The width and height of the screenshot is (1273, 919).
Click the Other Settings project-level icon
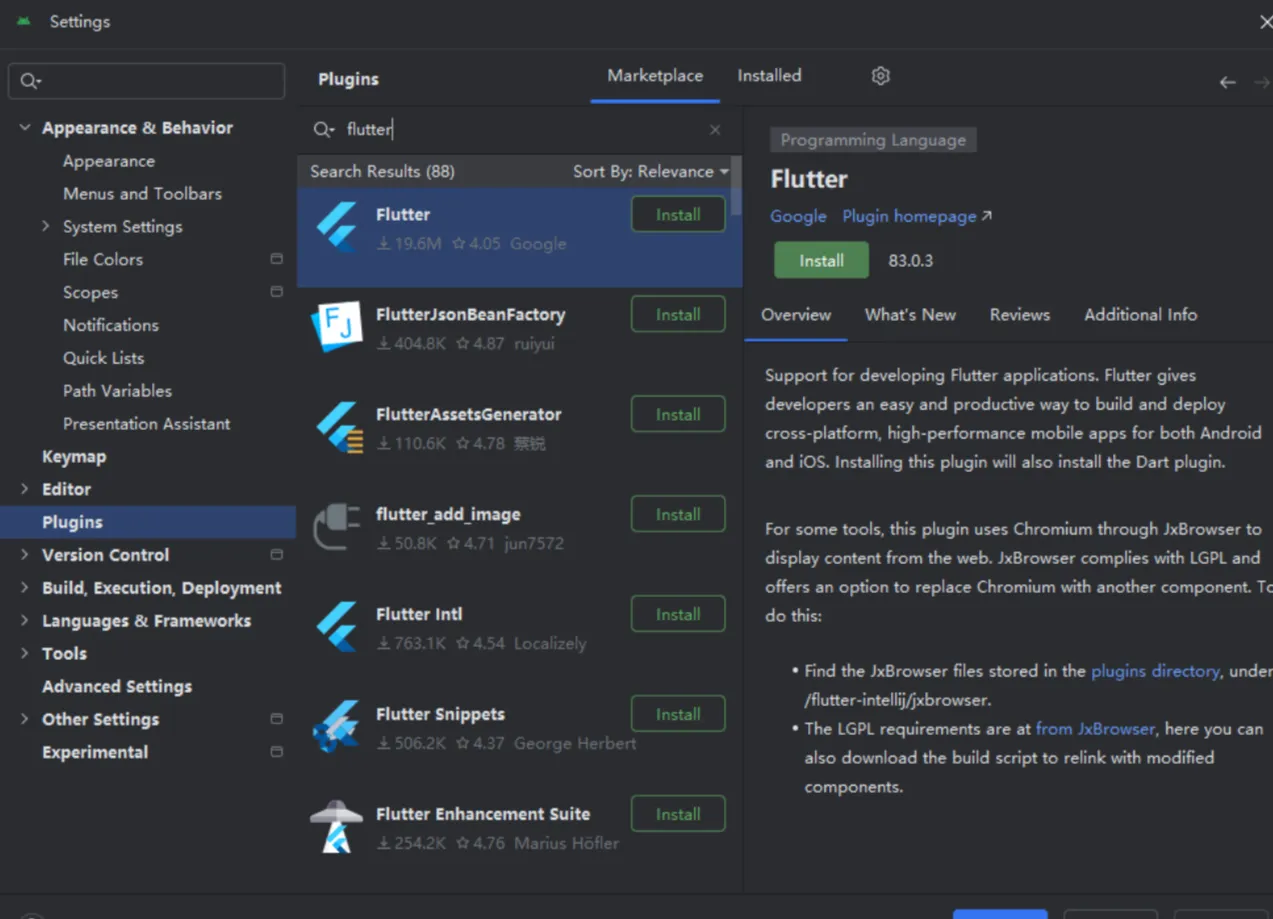277,718
